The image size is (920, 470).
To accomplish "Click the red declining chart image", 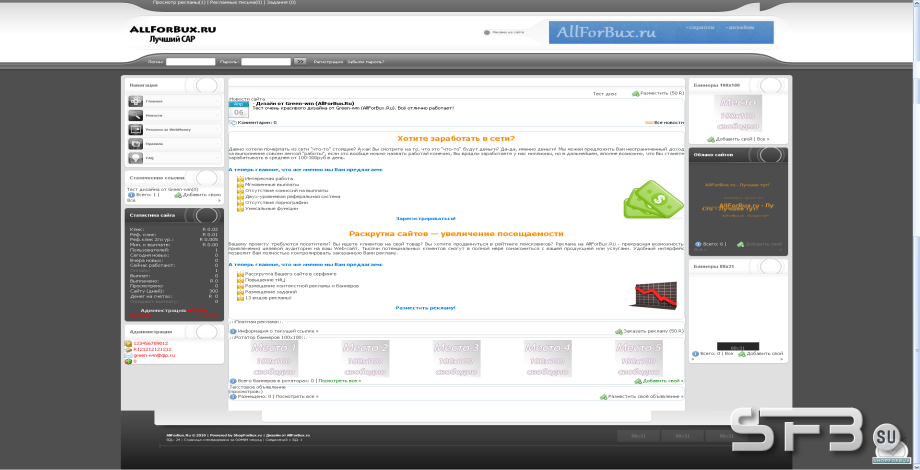I will pyautogui.click(x=654, y=295).
